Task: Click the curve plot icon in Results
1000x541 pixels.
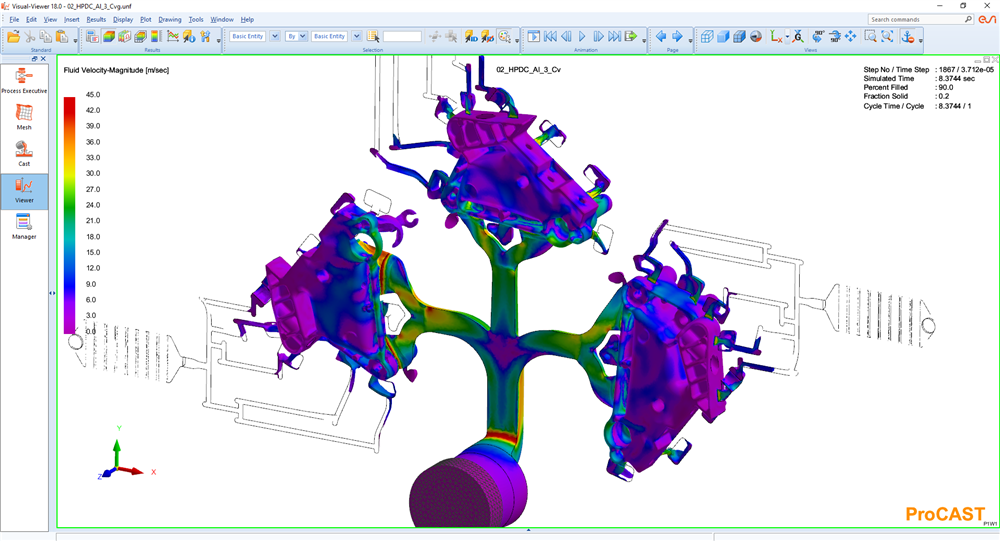Action: coord(172,36)
